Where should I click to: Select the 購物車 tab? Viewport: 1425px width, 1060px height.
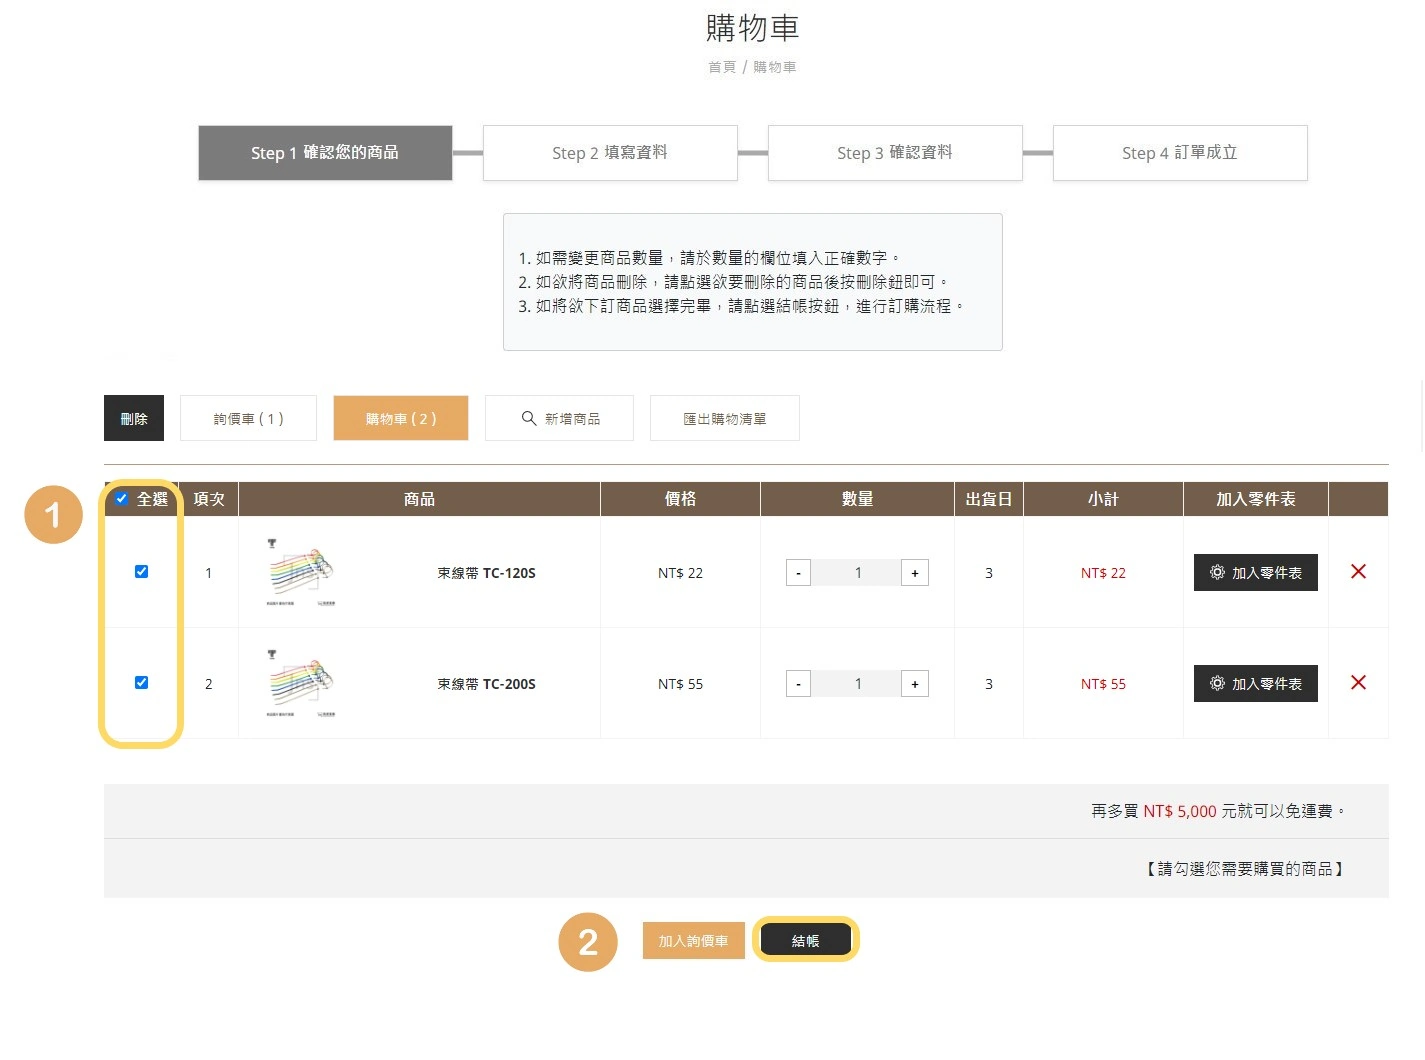point(400,418)
